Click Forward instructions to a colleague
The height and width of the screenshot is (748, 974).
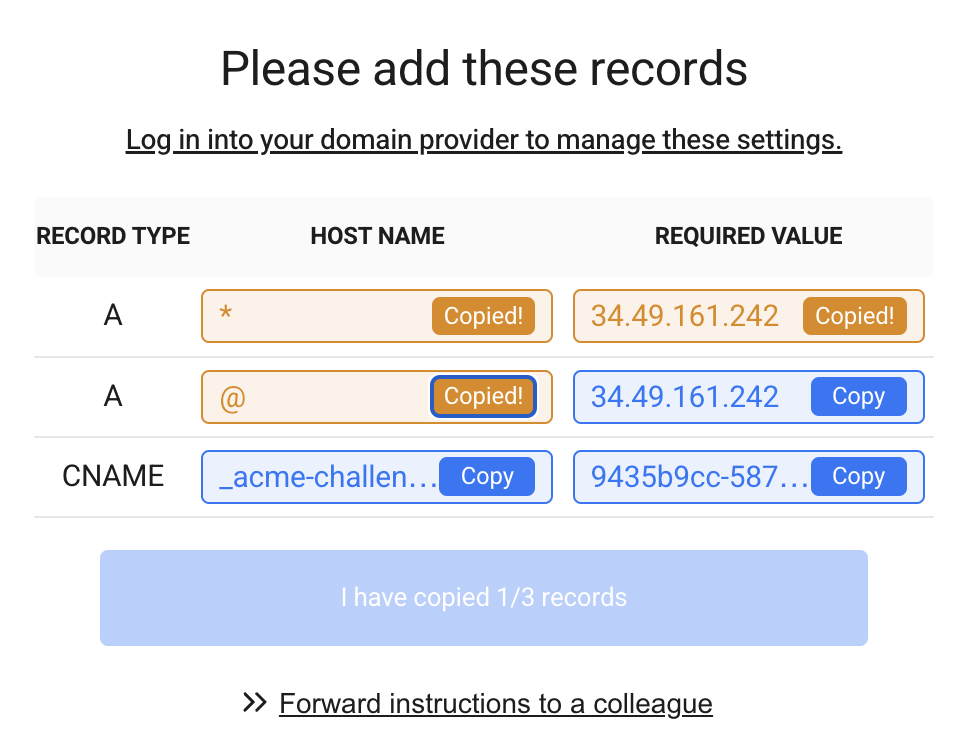[x=496, y=704]
